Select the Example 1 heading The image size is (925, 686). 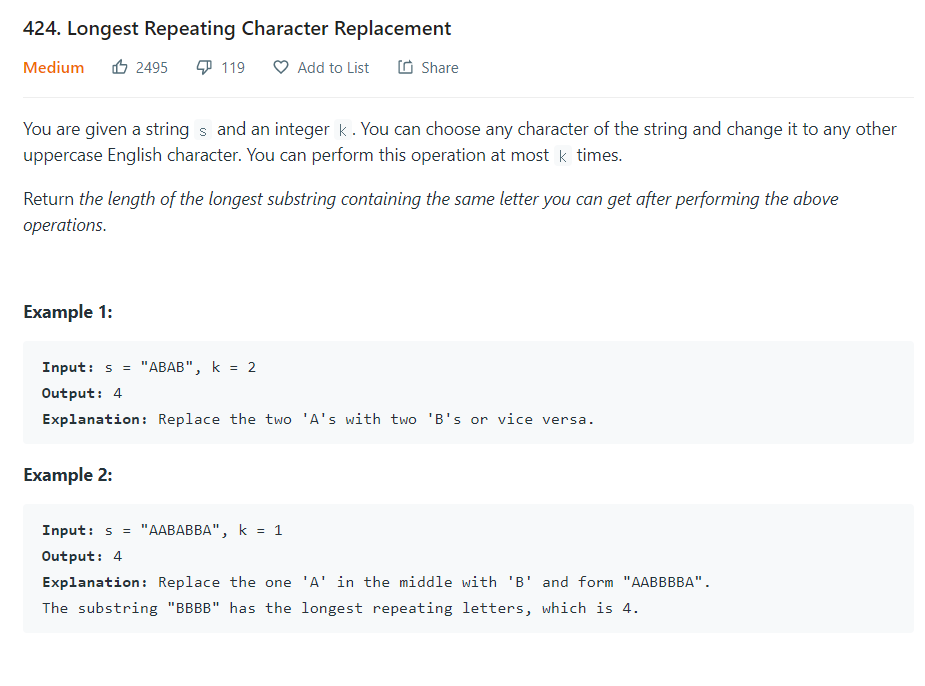pyautogui.click(x=67, y=311)
